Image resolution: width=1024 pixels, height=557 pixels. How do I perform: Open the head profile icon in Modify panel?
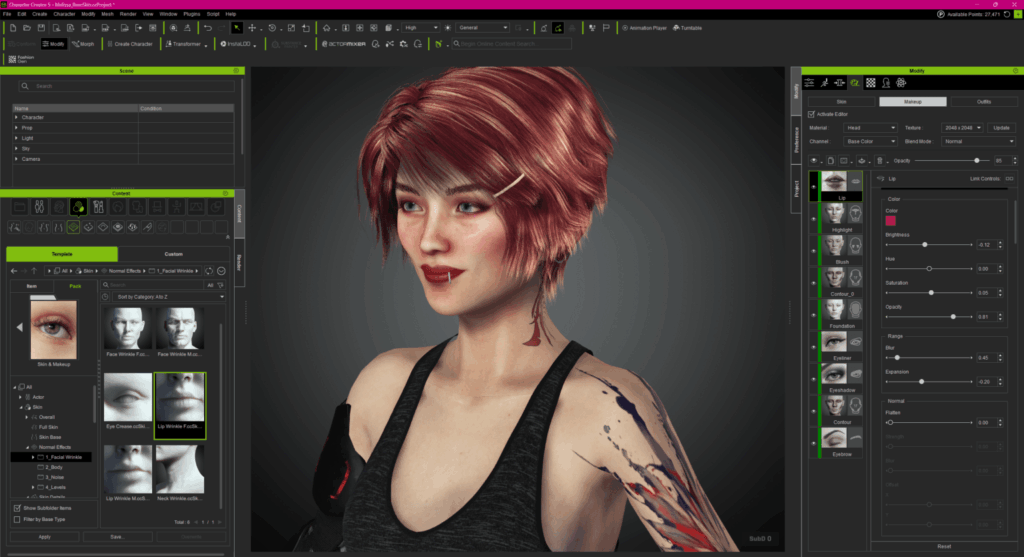coord(886,83)
